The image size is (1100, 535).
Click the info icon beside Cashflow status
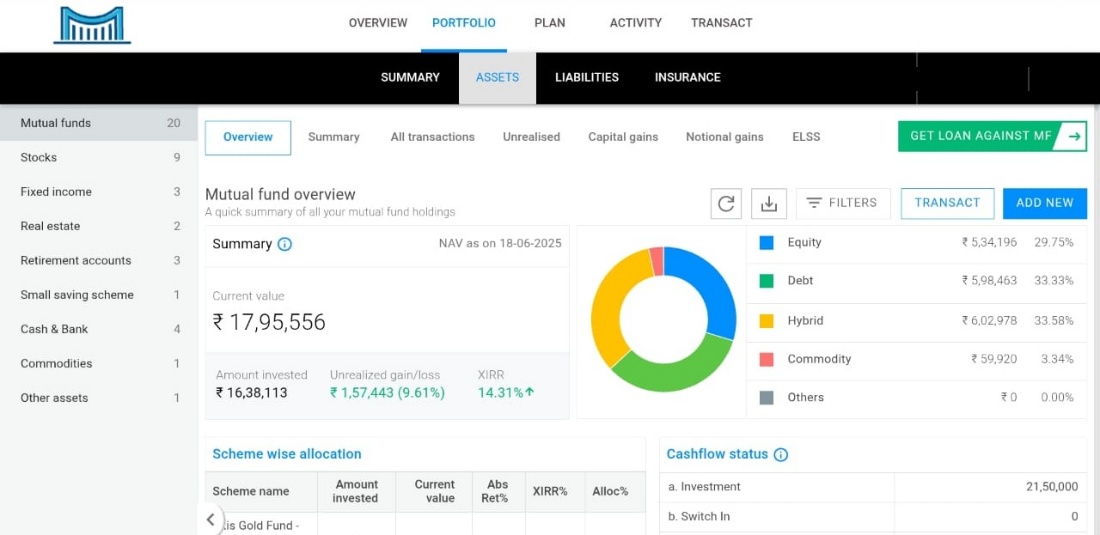[x=781, y=454]
